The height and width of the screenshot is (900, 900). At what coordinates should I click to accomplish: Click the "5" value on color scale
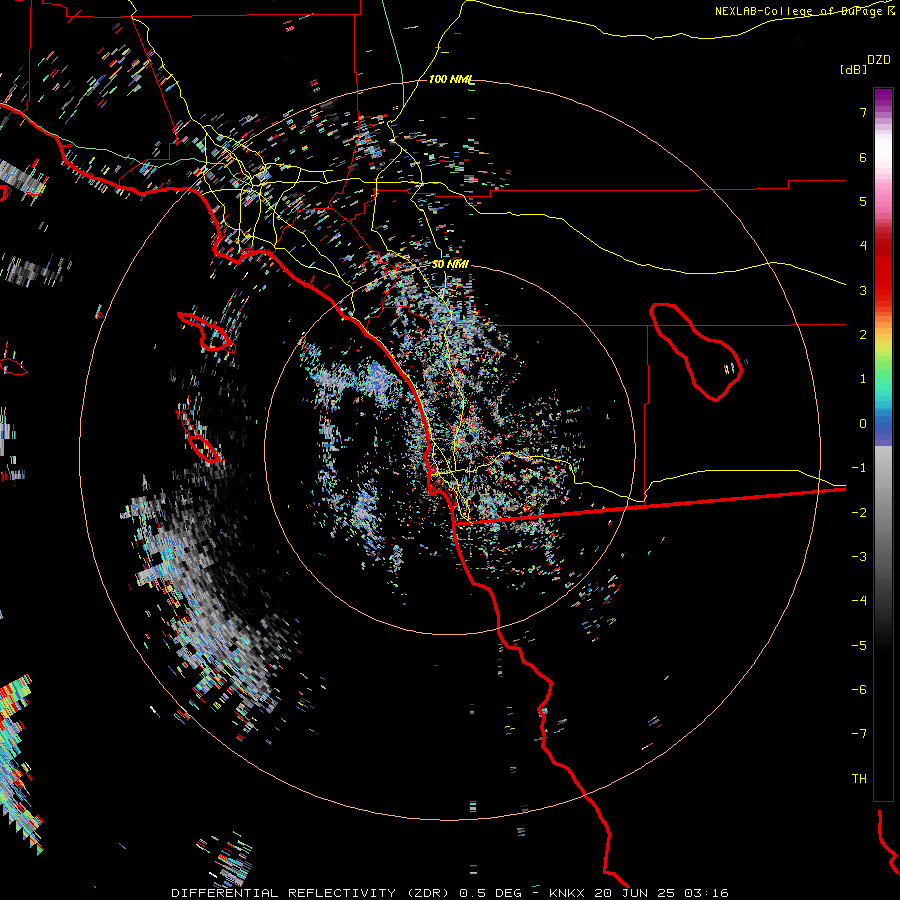(863, 201)
